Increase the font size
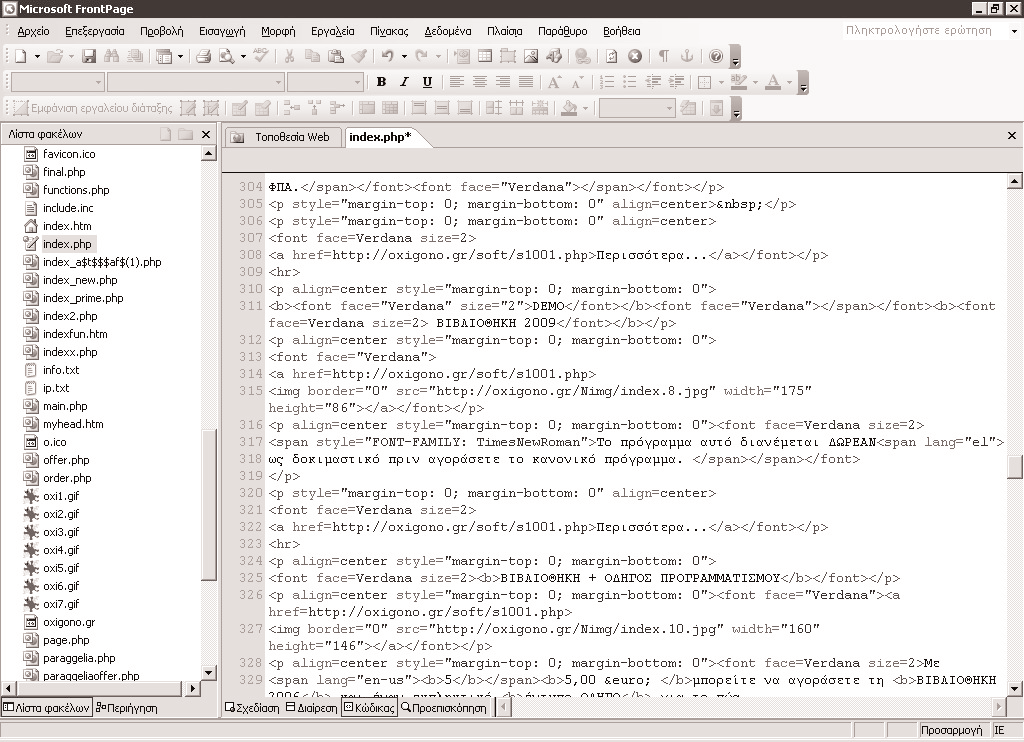 [x=554, y=82]
